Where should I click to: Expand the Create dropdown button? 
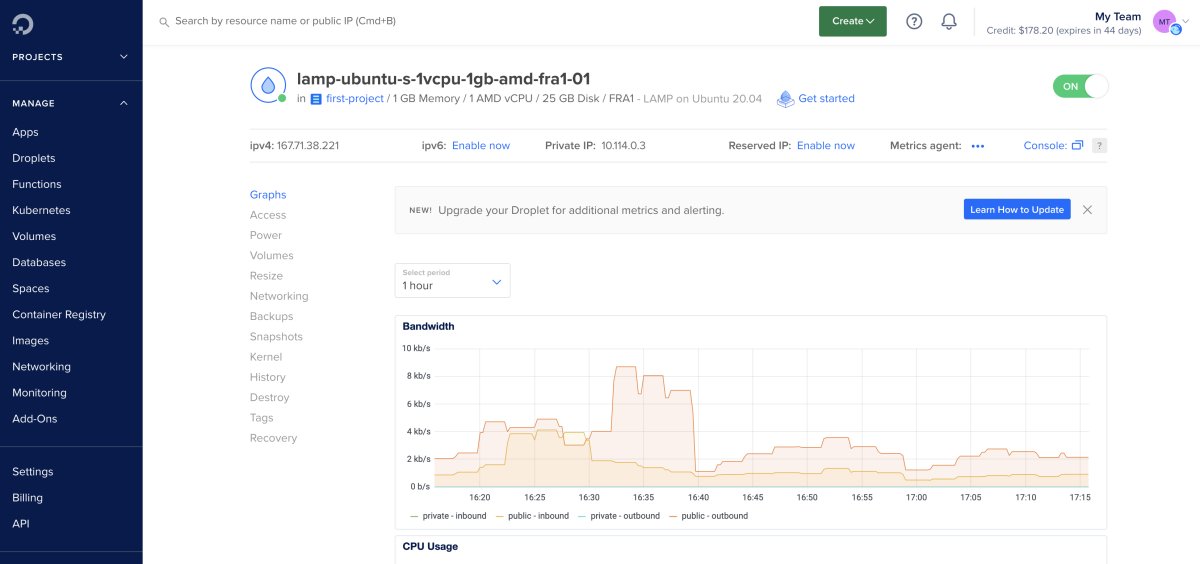tap(852, 21)
